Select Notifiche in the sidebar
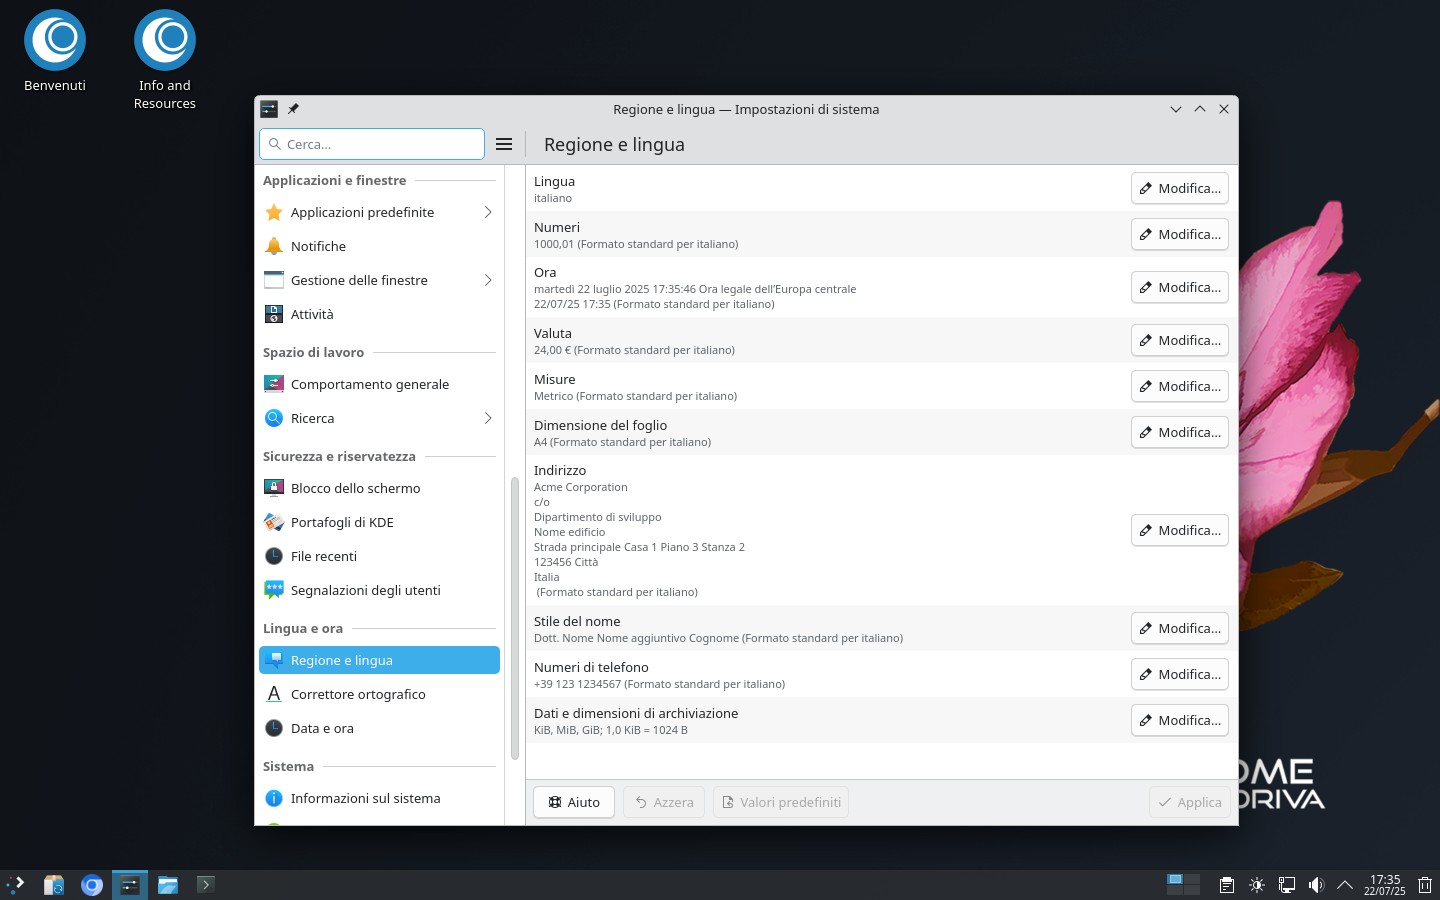The width and height of the screenshot is (1440, 900). pyautogui.click(x=318, y=246)
